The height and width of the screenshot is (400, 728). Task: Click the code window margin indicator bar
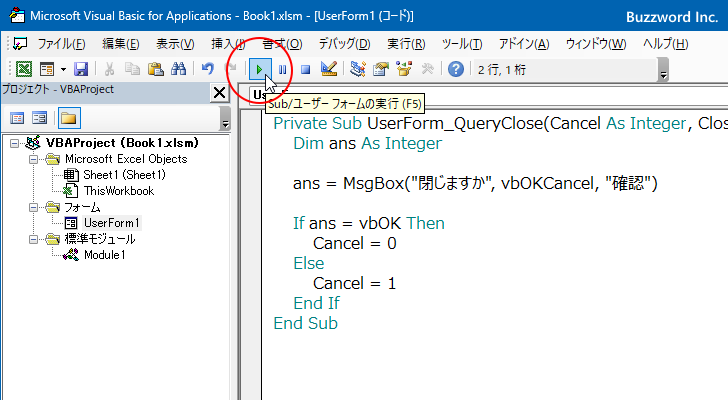pyautogui.click(x=251, y=255)
